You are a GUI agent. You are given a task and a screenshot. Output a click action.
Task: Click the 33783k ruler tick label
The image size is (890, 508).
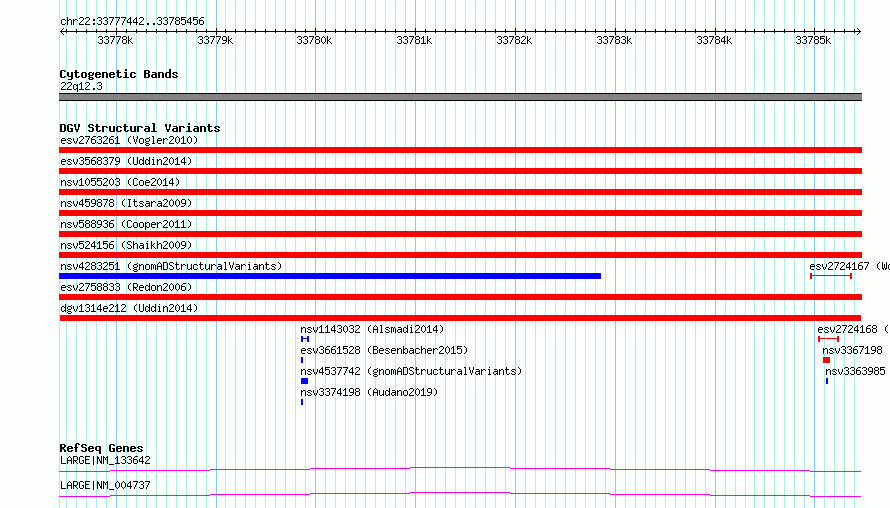[x=614, y=40]
